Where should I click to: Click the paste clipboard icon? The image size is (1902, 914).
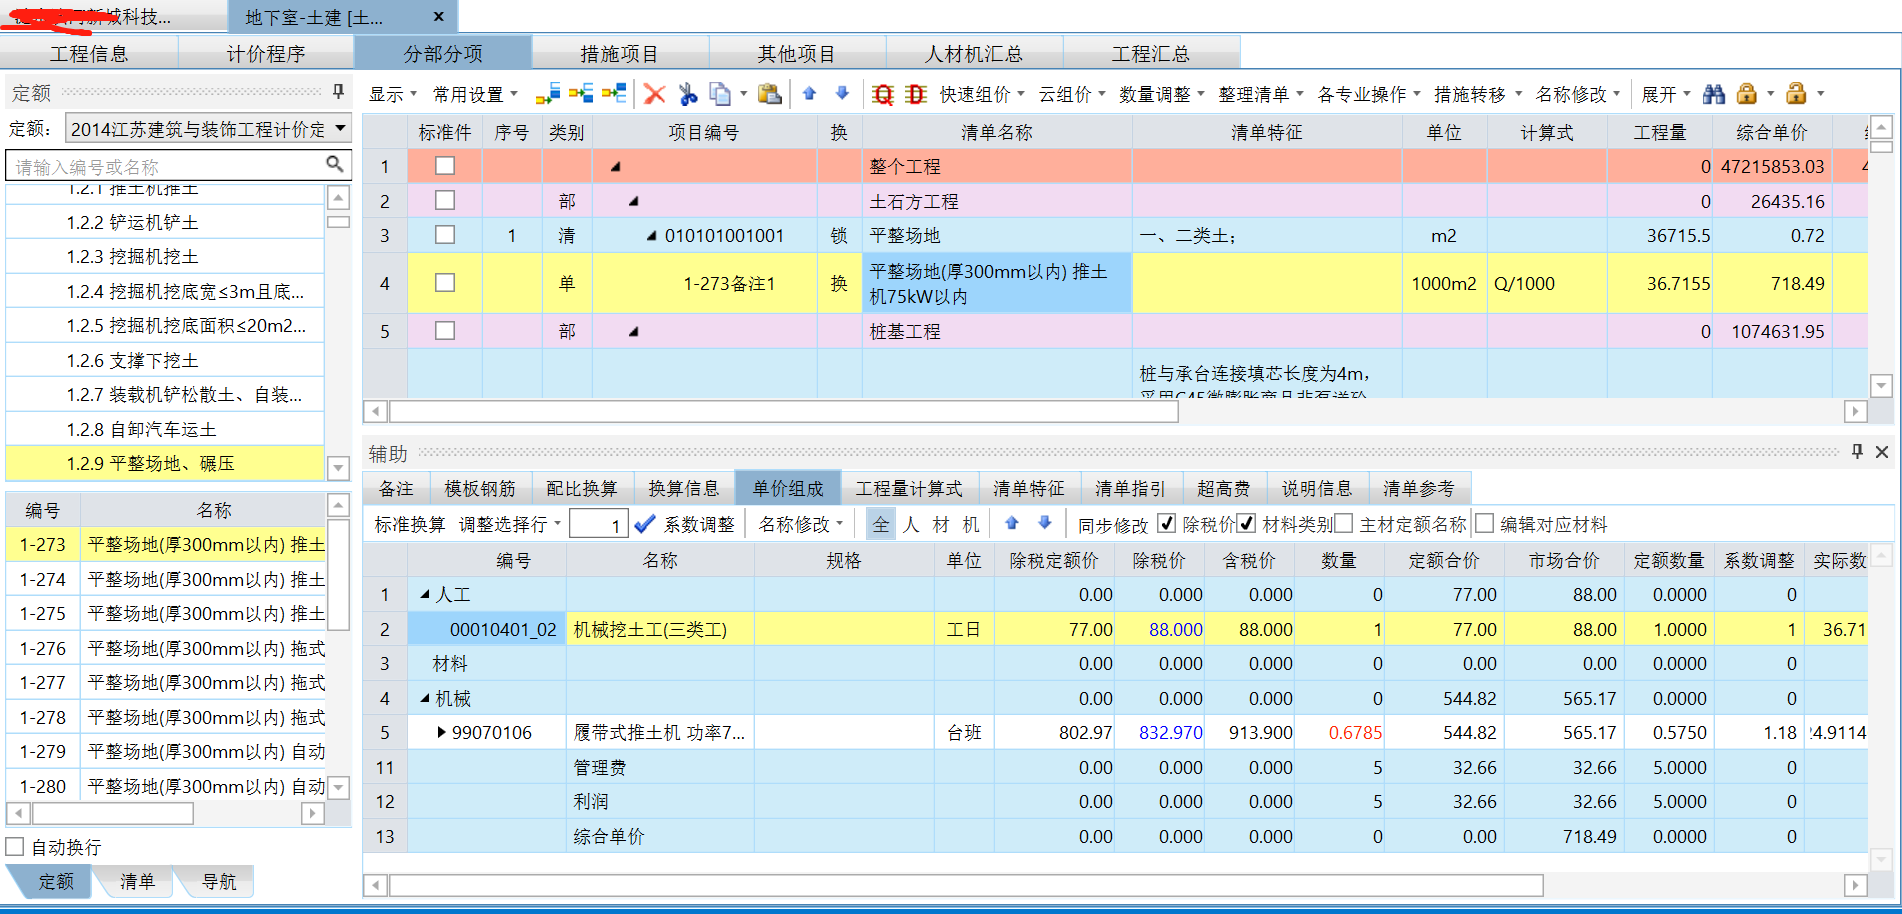[x=769, y=94]
